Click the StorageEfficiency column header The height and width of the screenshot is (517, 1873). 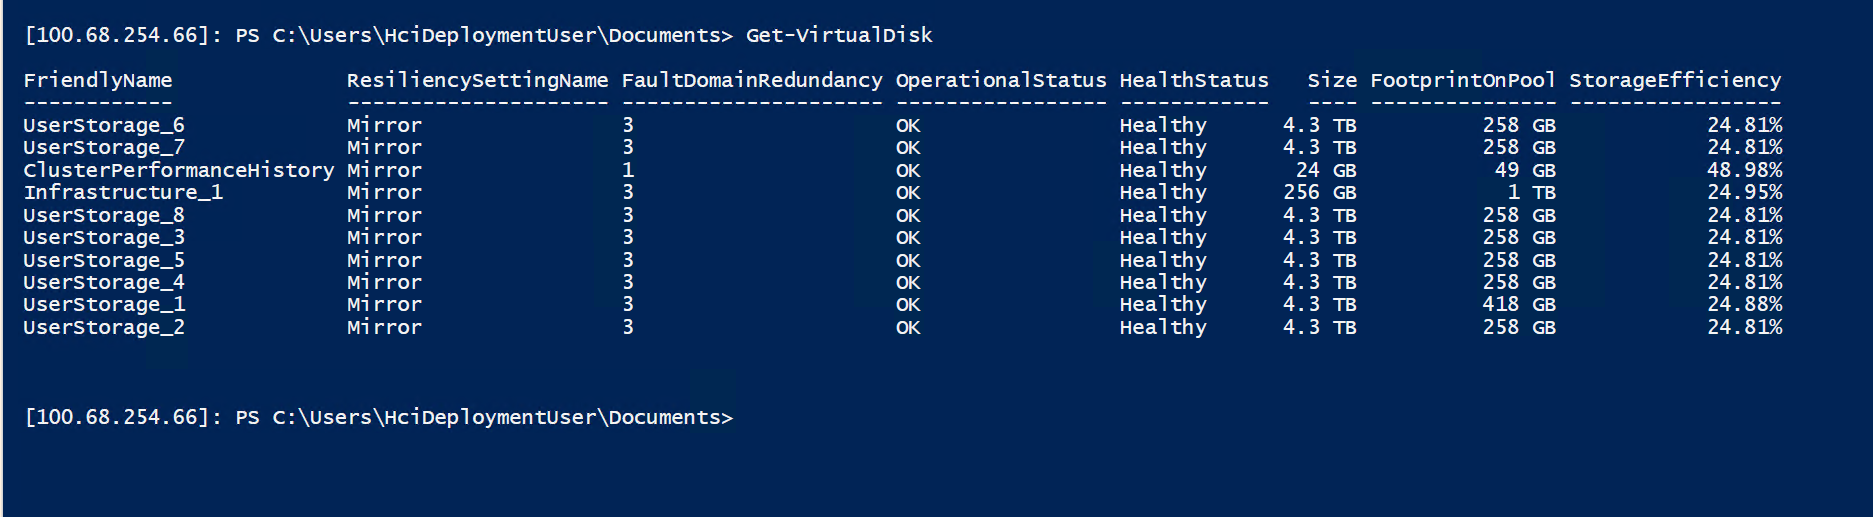1674,80
